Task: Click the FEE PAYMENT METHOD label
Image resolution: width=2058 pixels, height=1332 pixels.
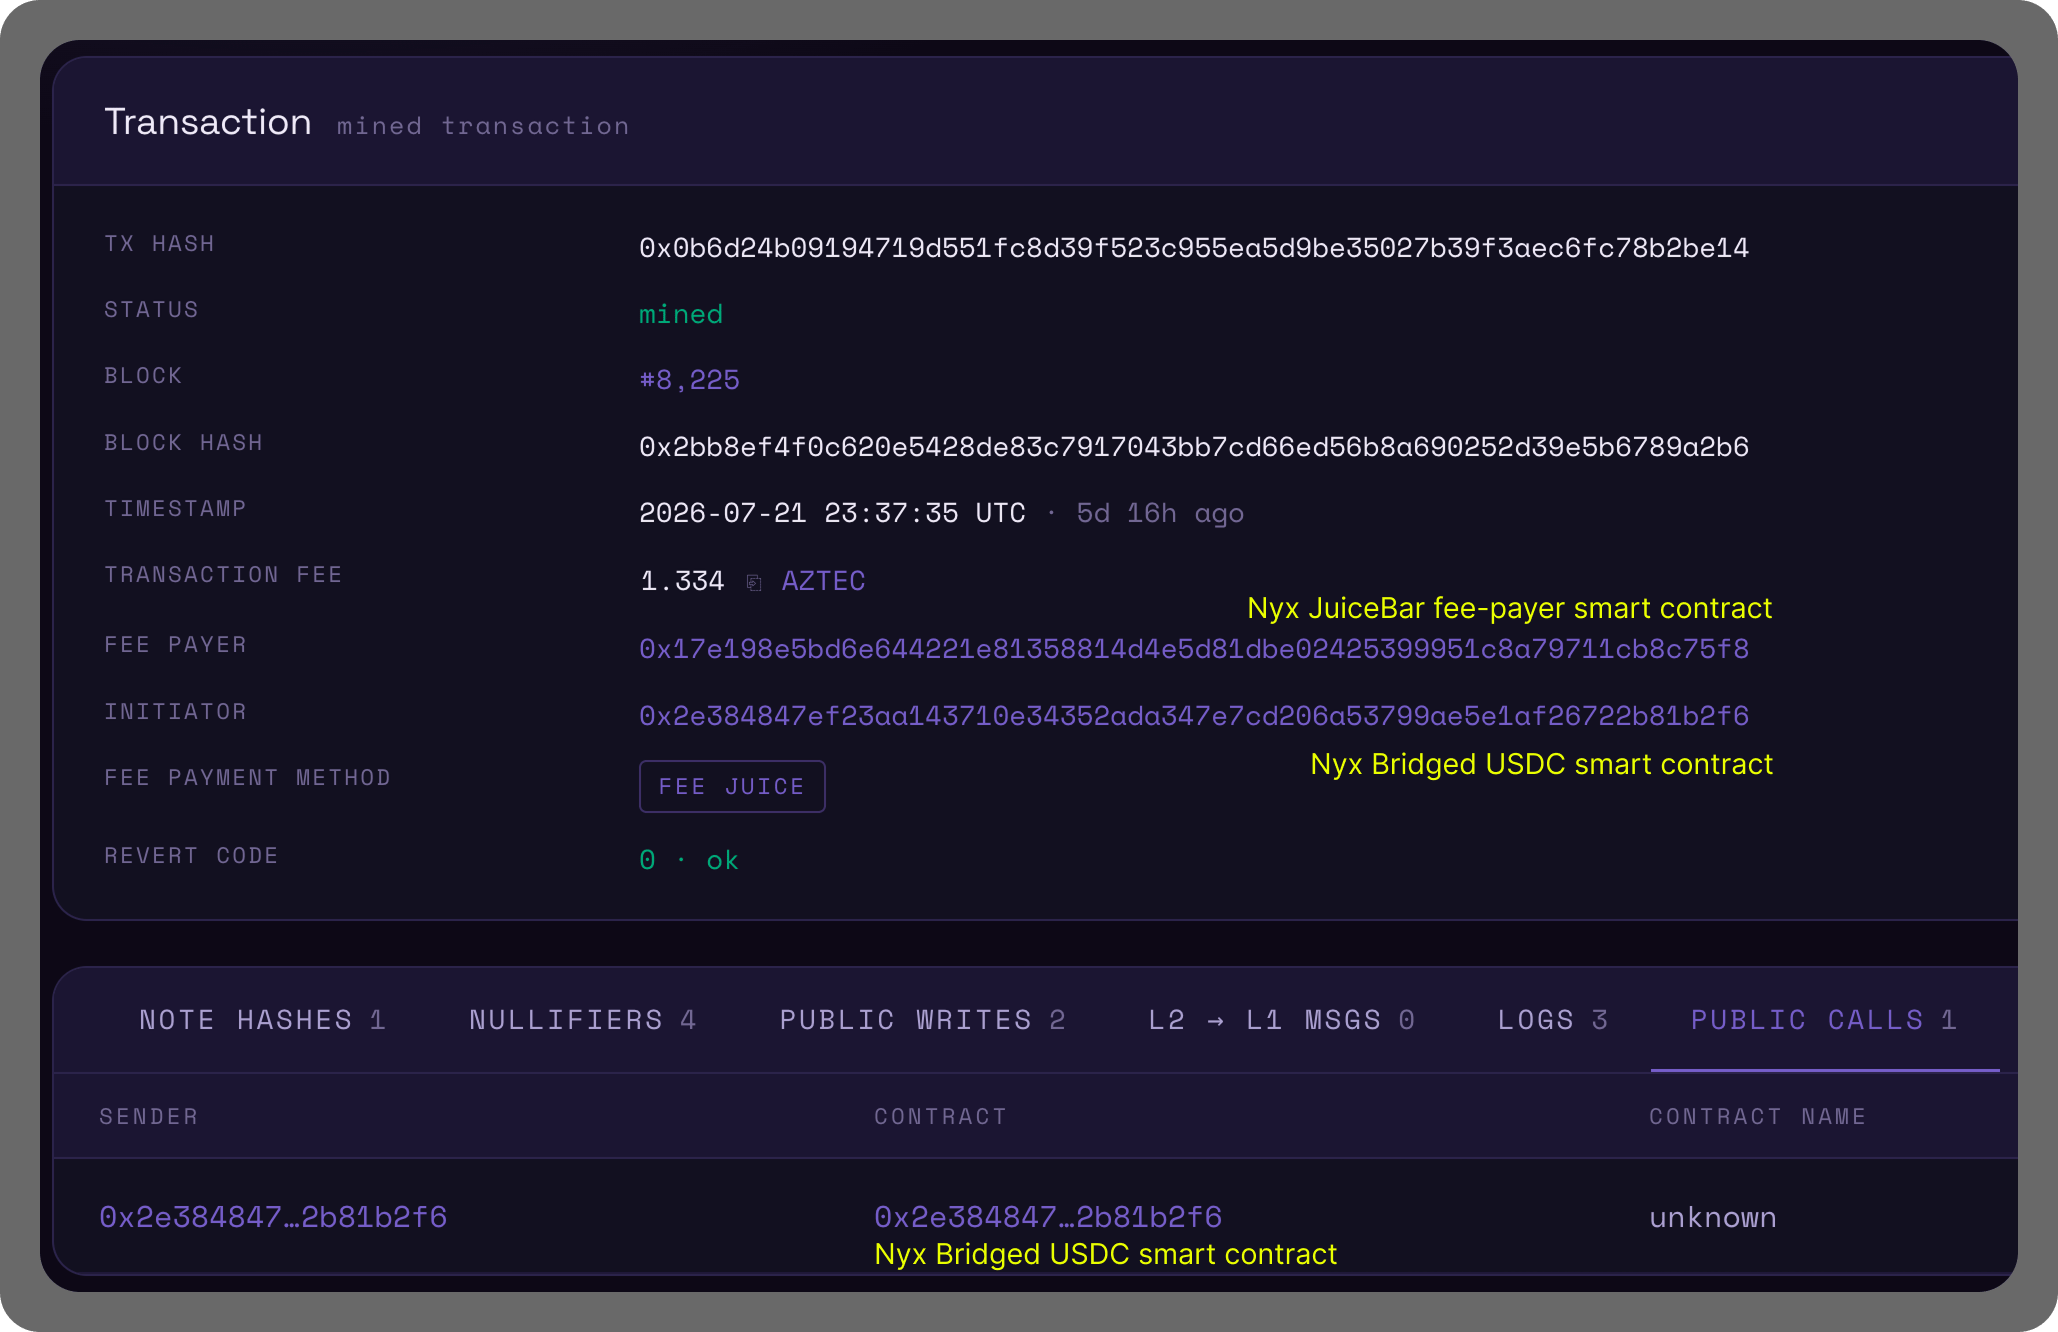Action: click(x=248, y=778)
